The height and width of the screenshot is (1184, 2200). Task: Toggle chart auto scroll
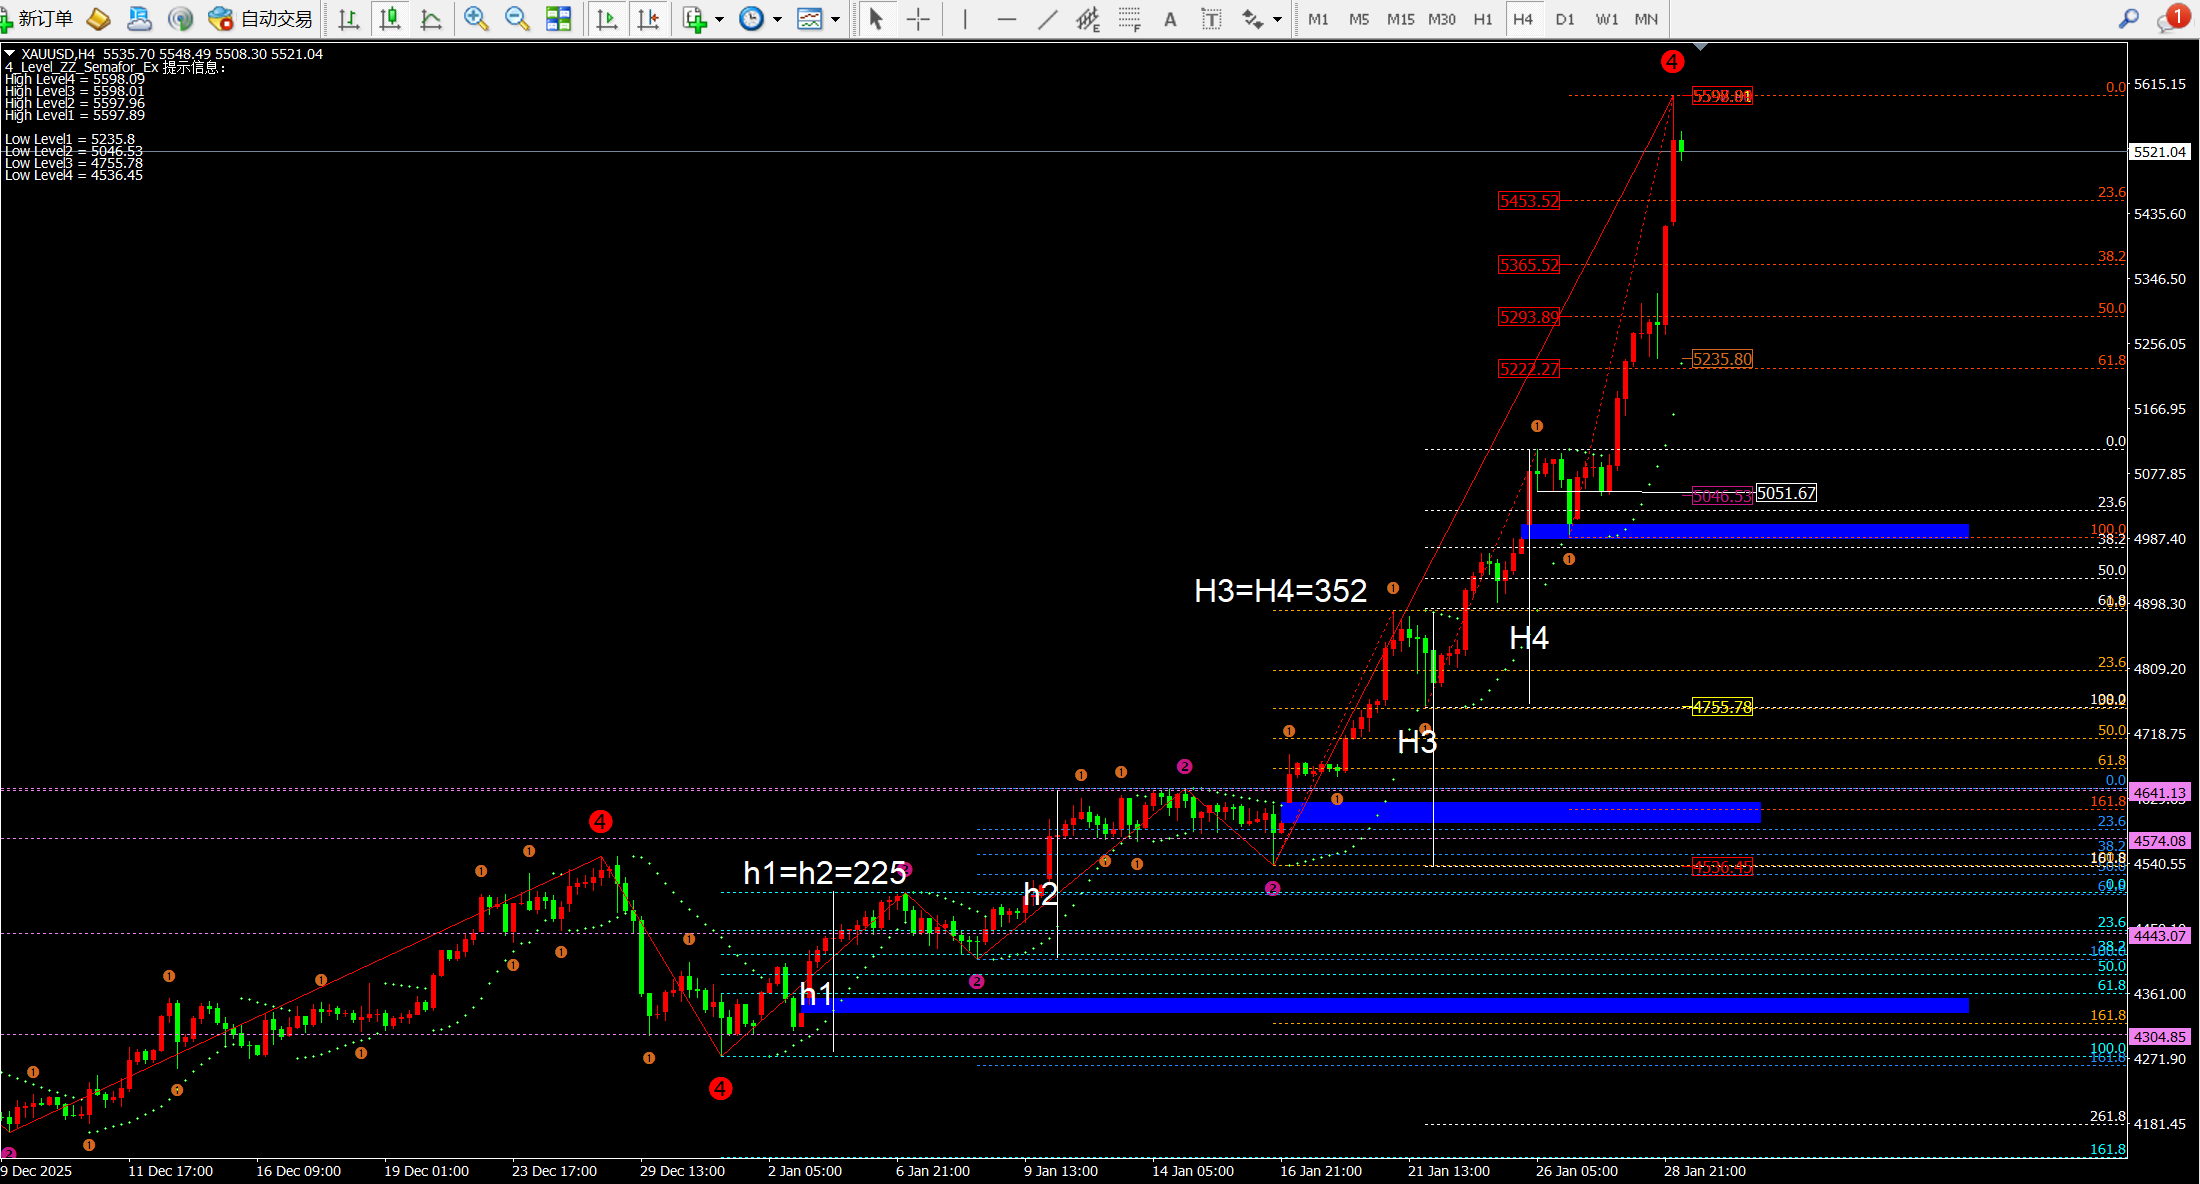(606, 19)
